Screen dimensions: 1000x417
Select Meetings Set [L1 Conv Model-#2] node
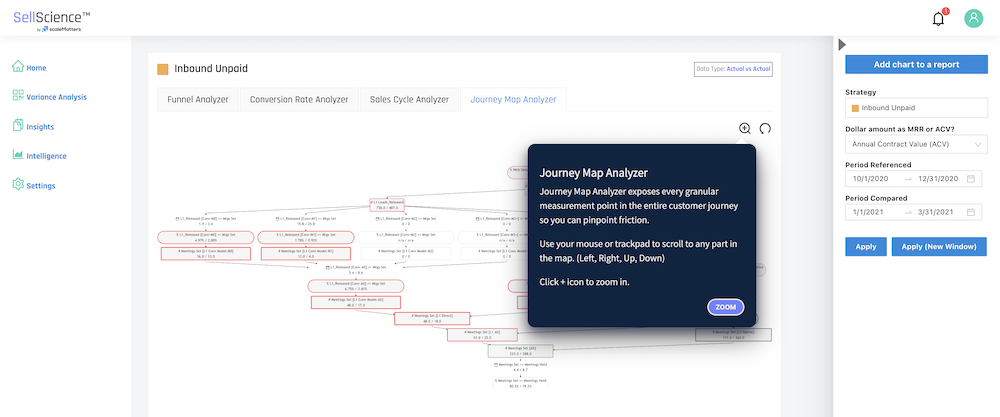(406, 254)
